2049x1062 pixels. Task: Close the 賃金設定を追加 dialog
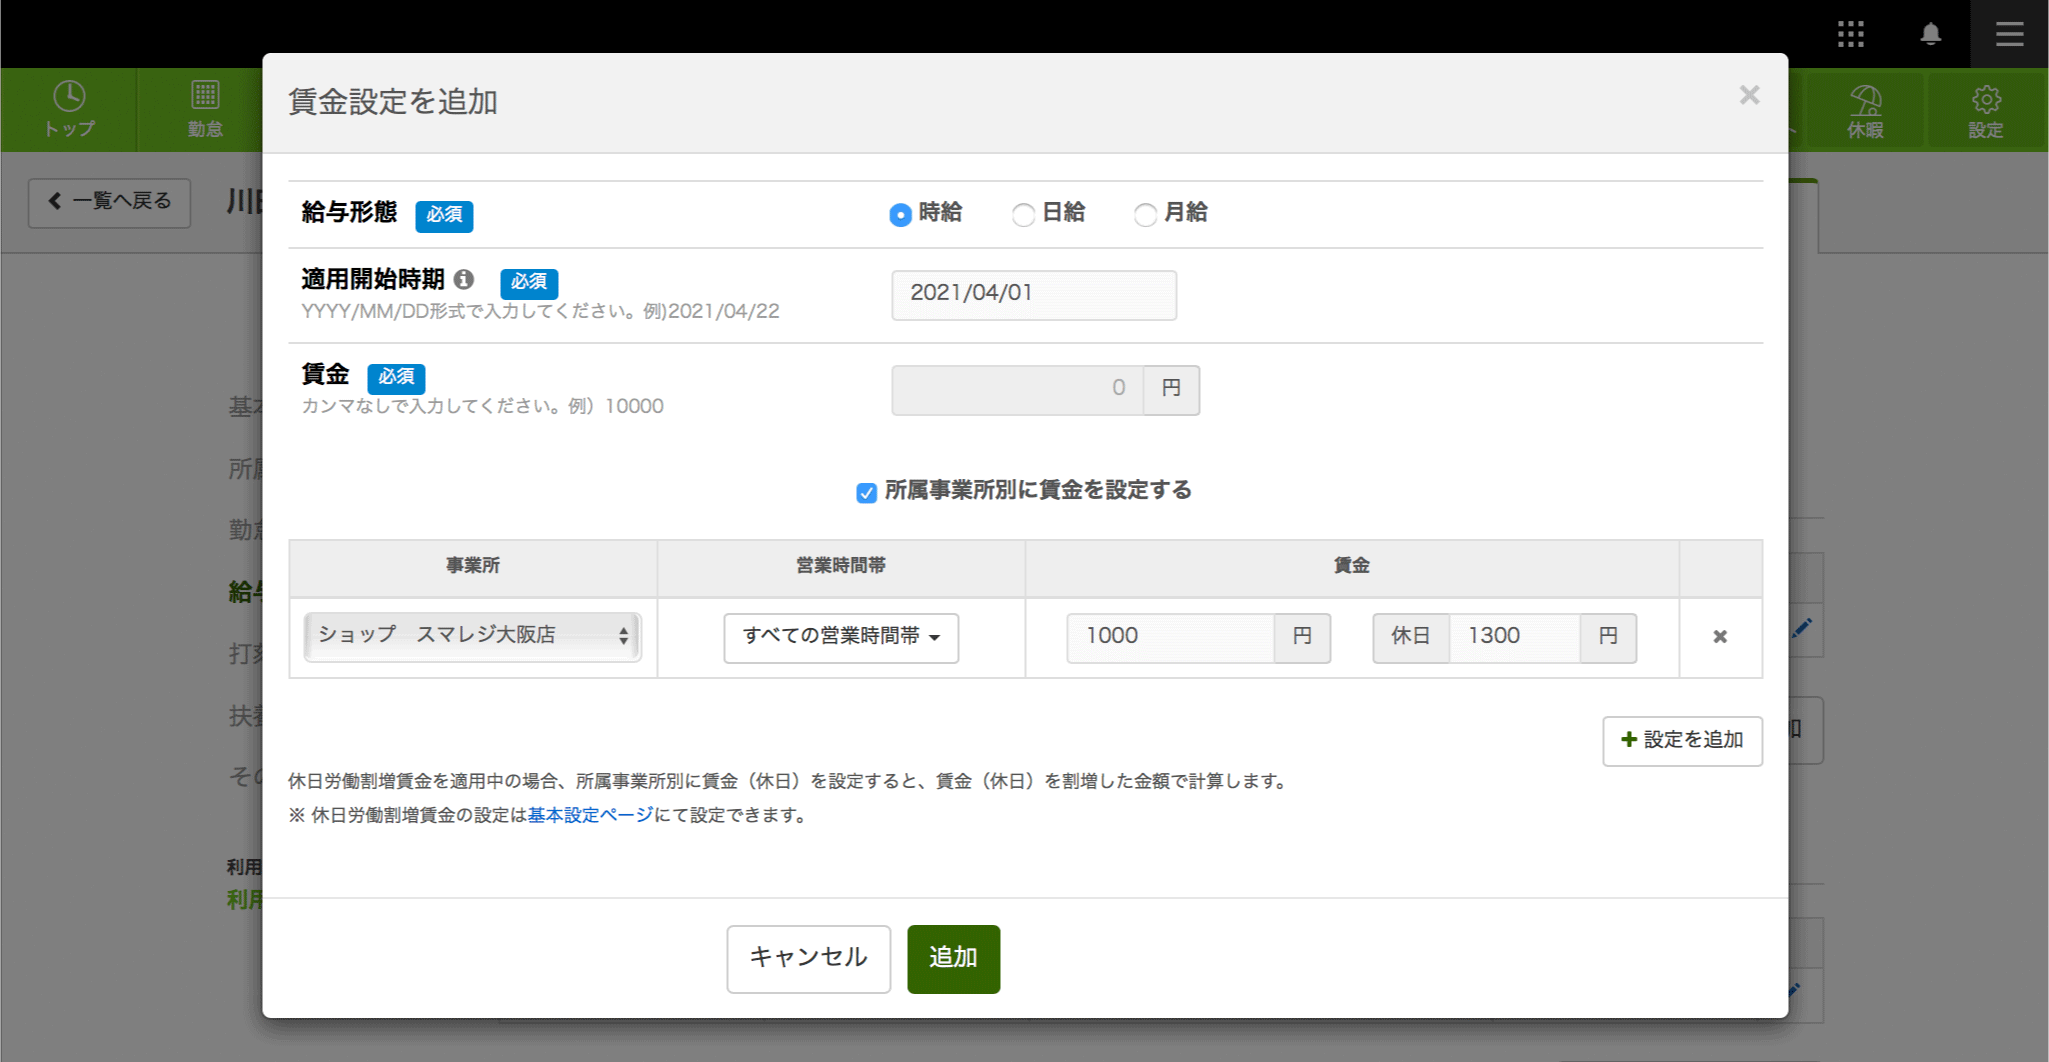[x=1749, y=95]
